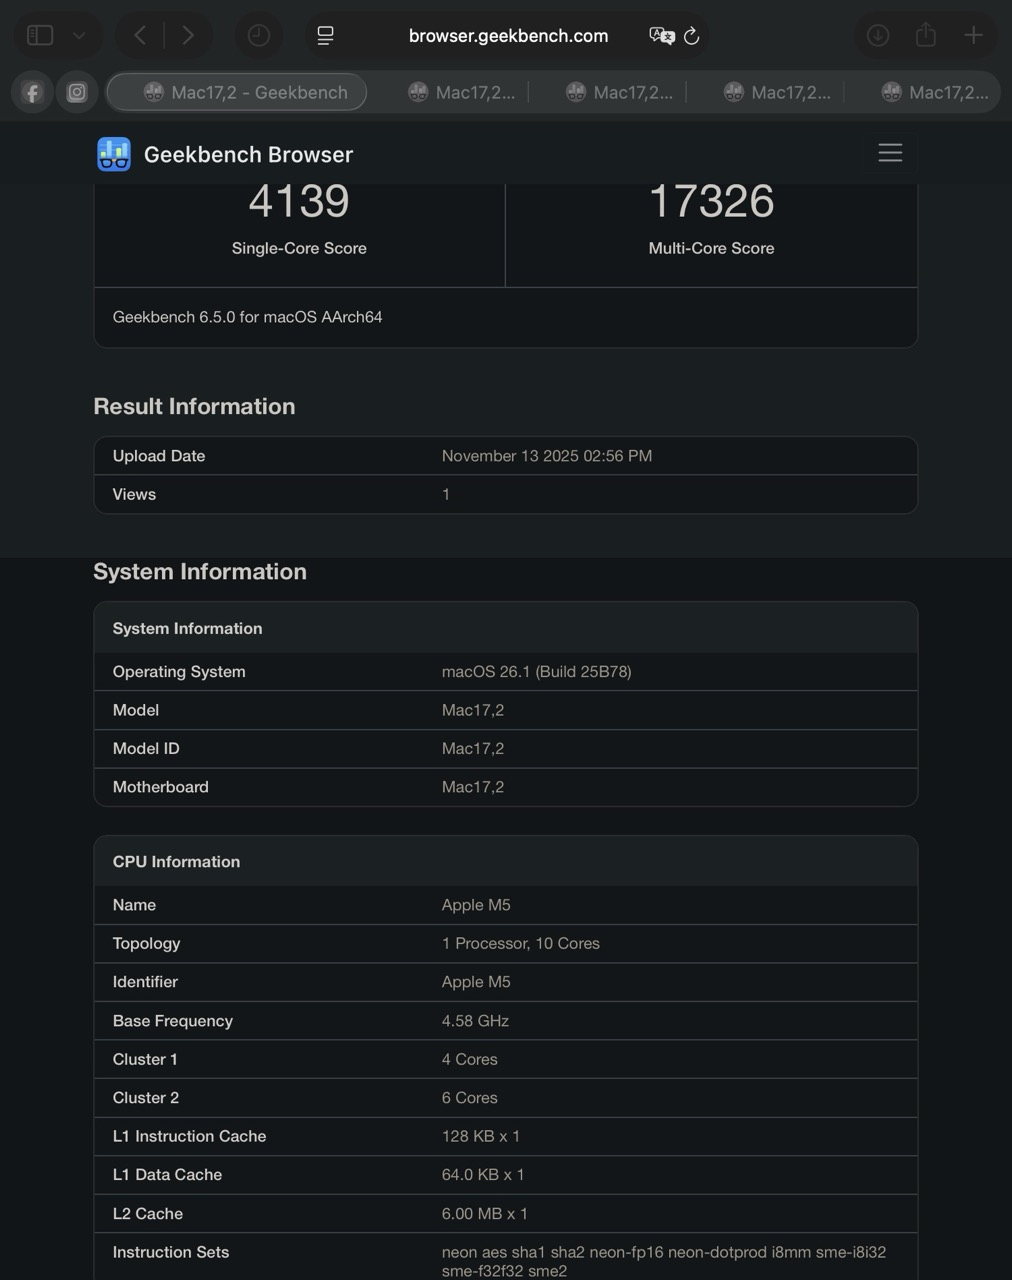Screen dimensions: 1012x1280
Task: Go forward to the next page
Action: tap(188, 36)
